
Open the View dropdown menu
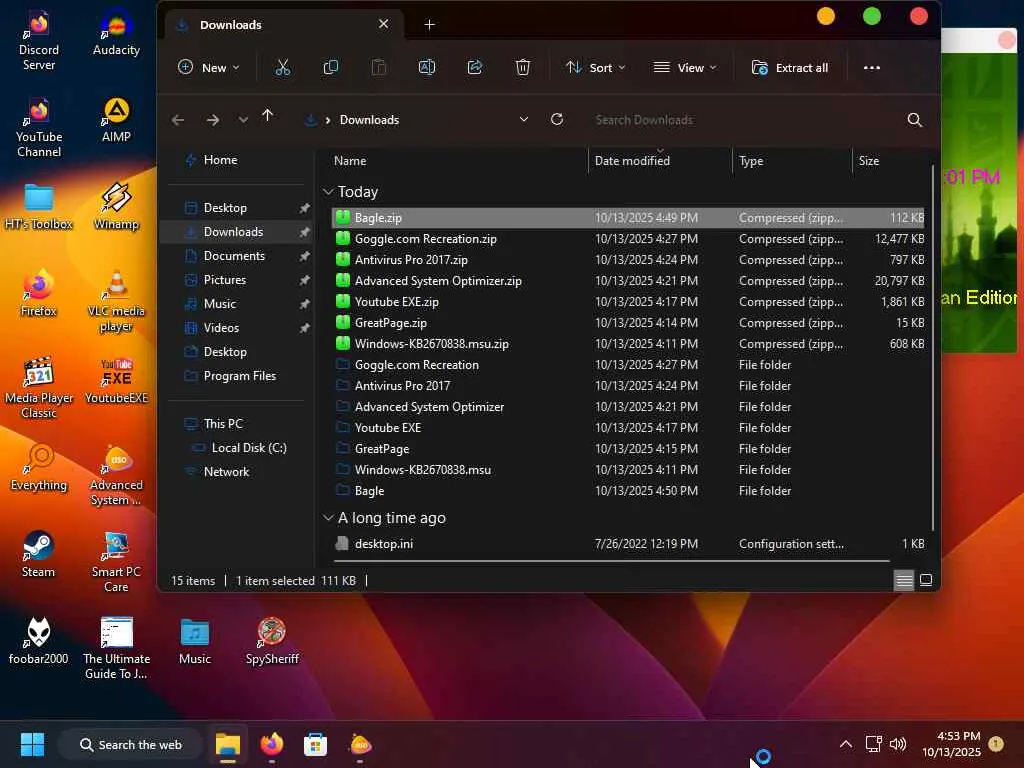[685, 68]
